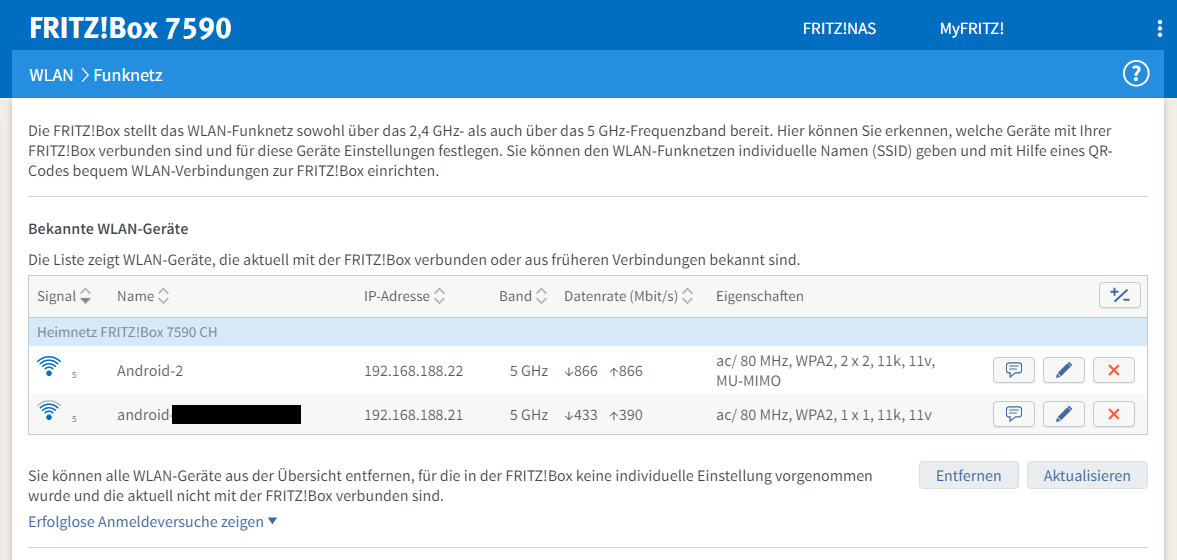The height and width of the screenshot is (560, 1177).
Task: Sort the list by IP-Adresse
Action: tap(404, 297)
